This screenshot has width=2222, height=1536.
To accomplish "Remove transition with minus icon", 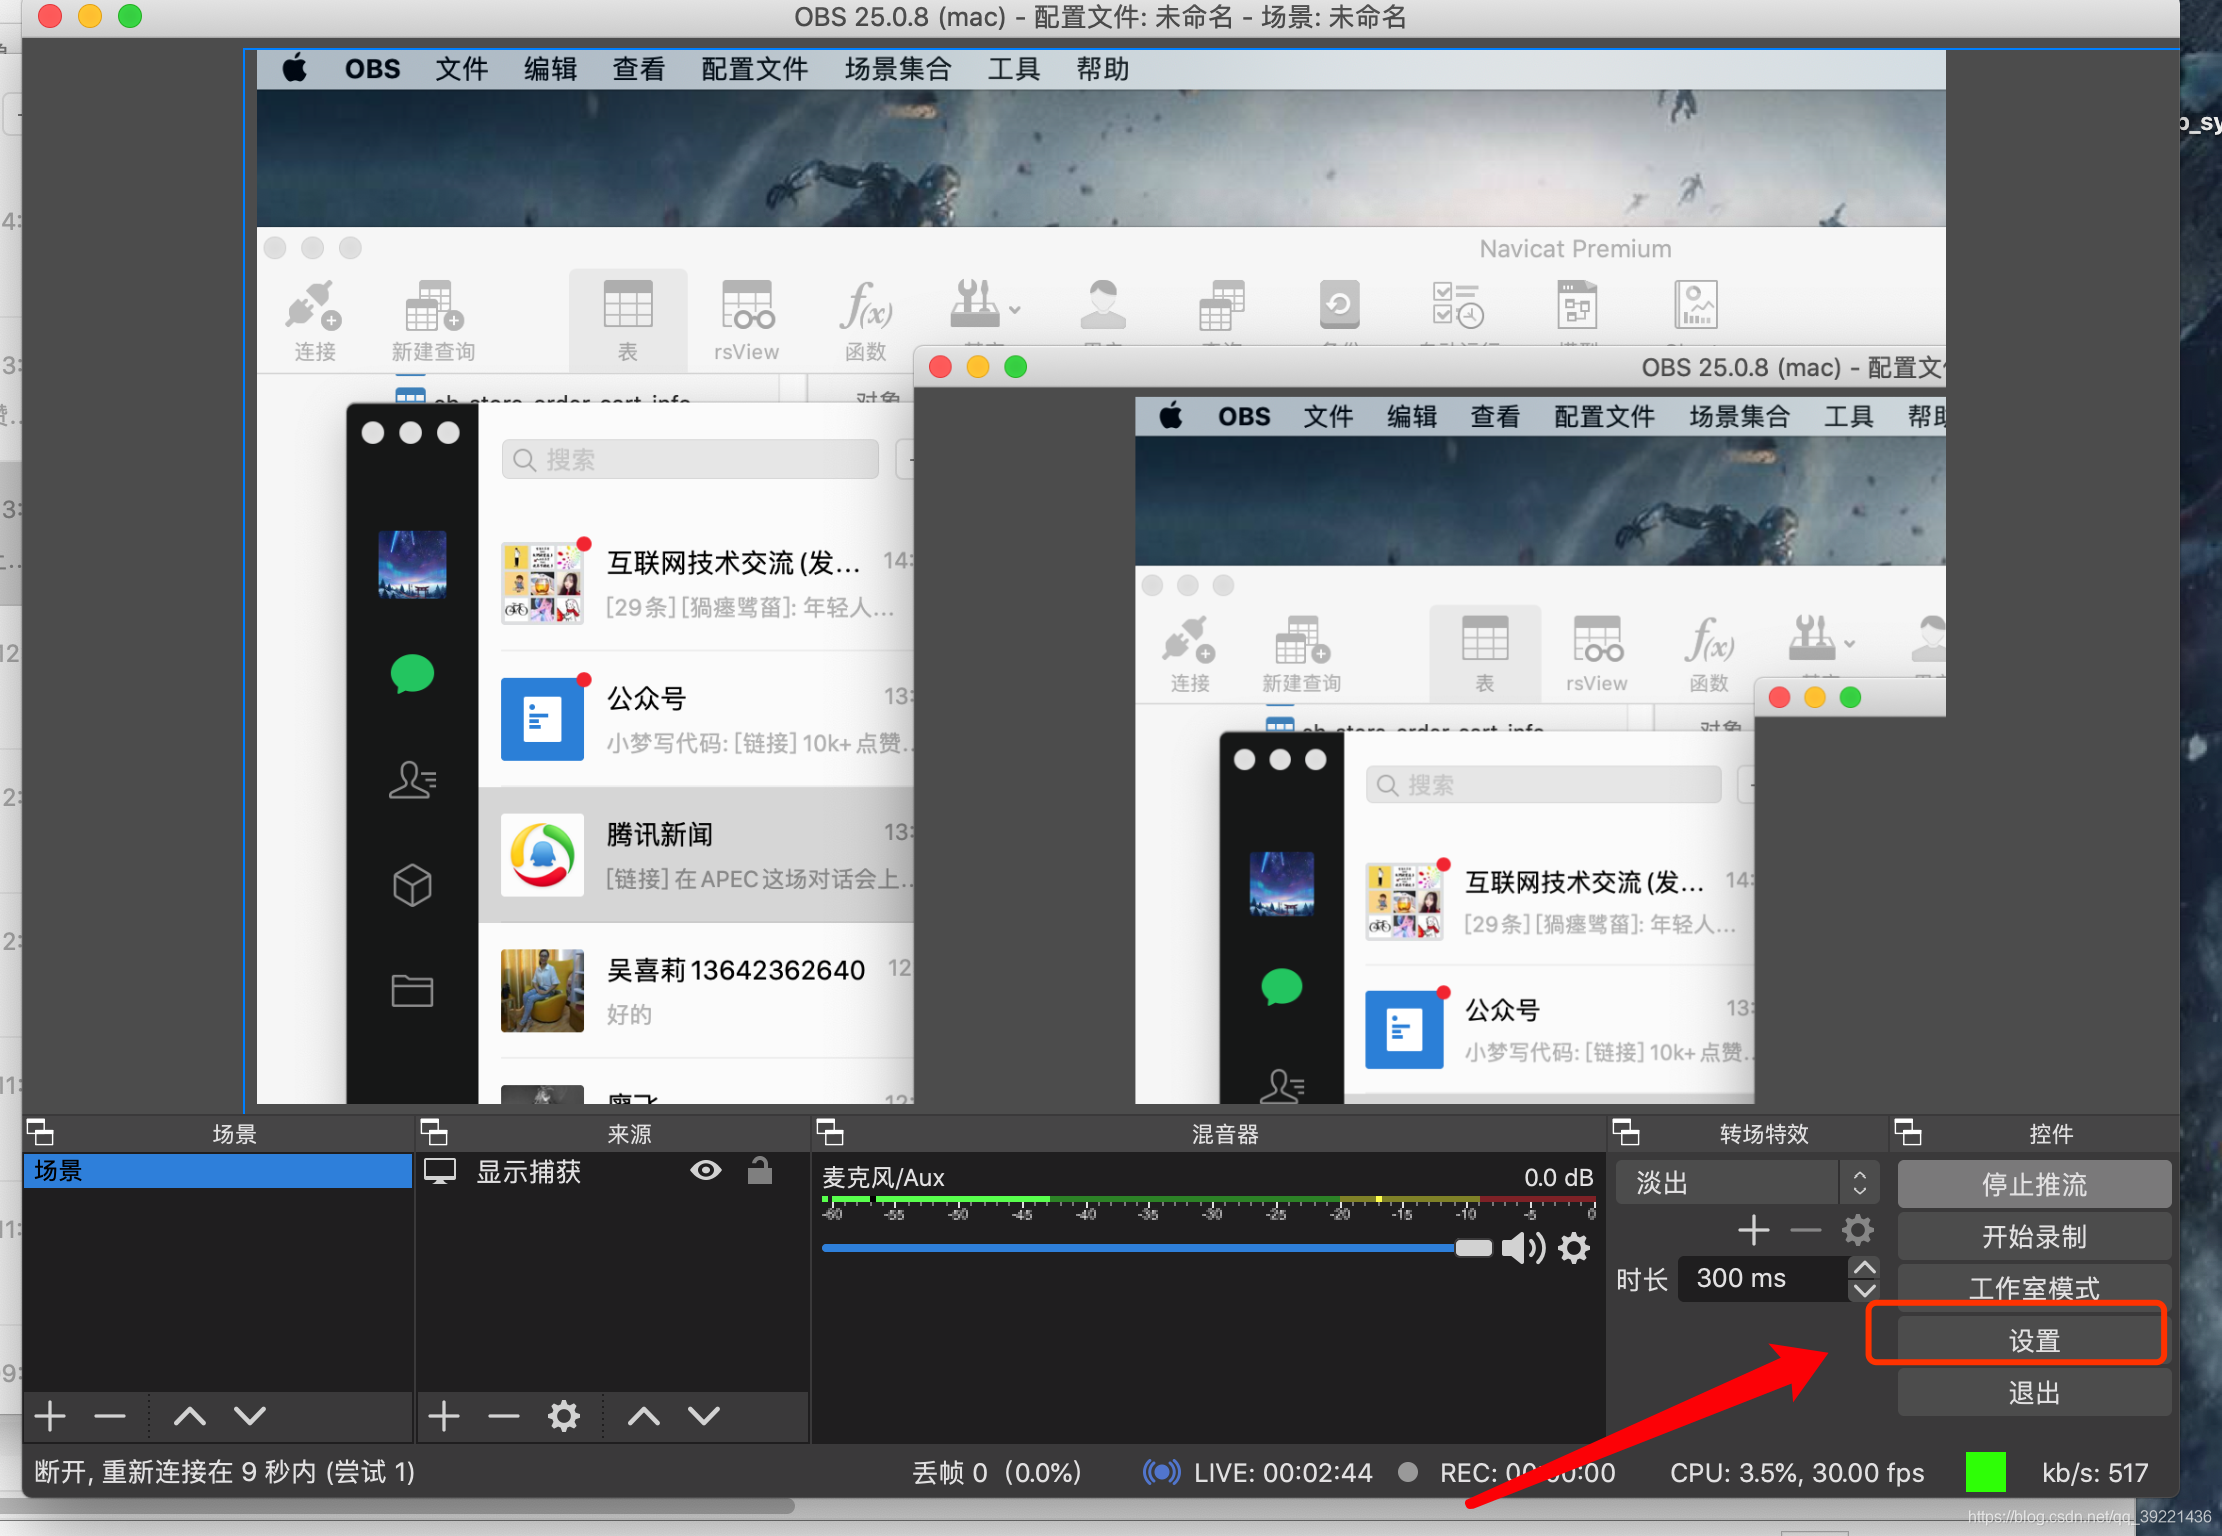I will click(x=1805, y=1230).
